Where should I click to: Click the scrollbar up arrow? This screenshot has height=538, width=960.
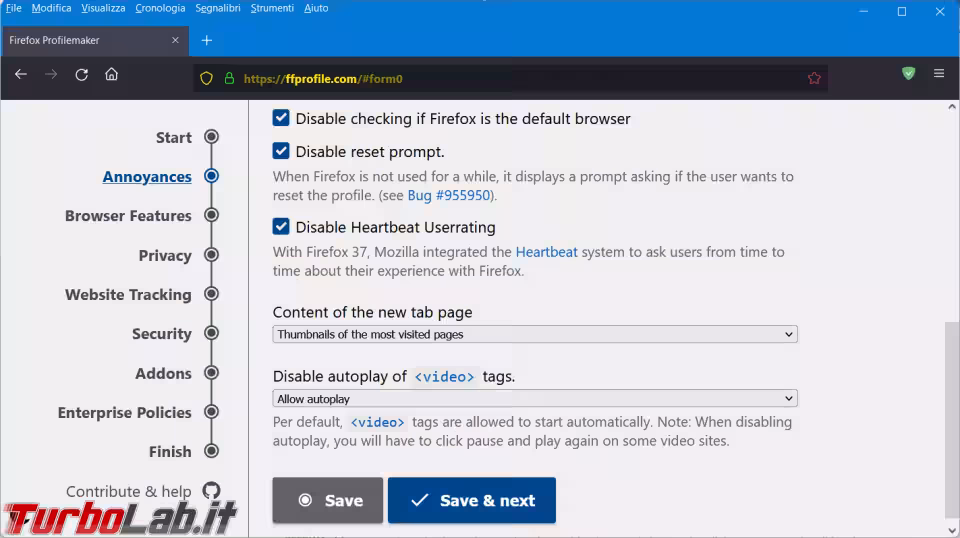point(952,106)
